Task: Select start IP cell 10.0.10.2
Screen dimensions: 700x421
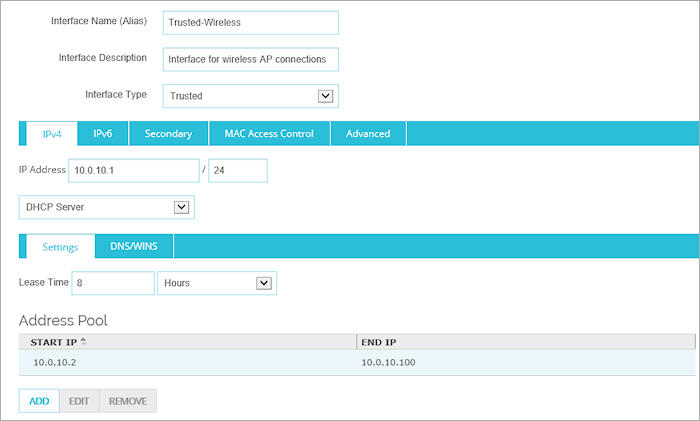Action: [54, 363]
